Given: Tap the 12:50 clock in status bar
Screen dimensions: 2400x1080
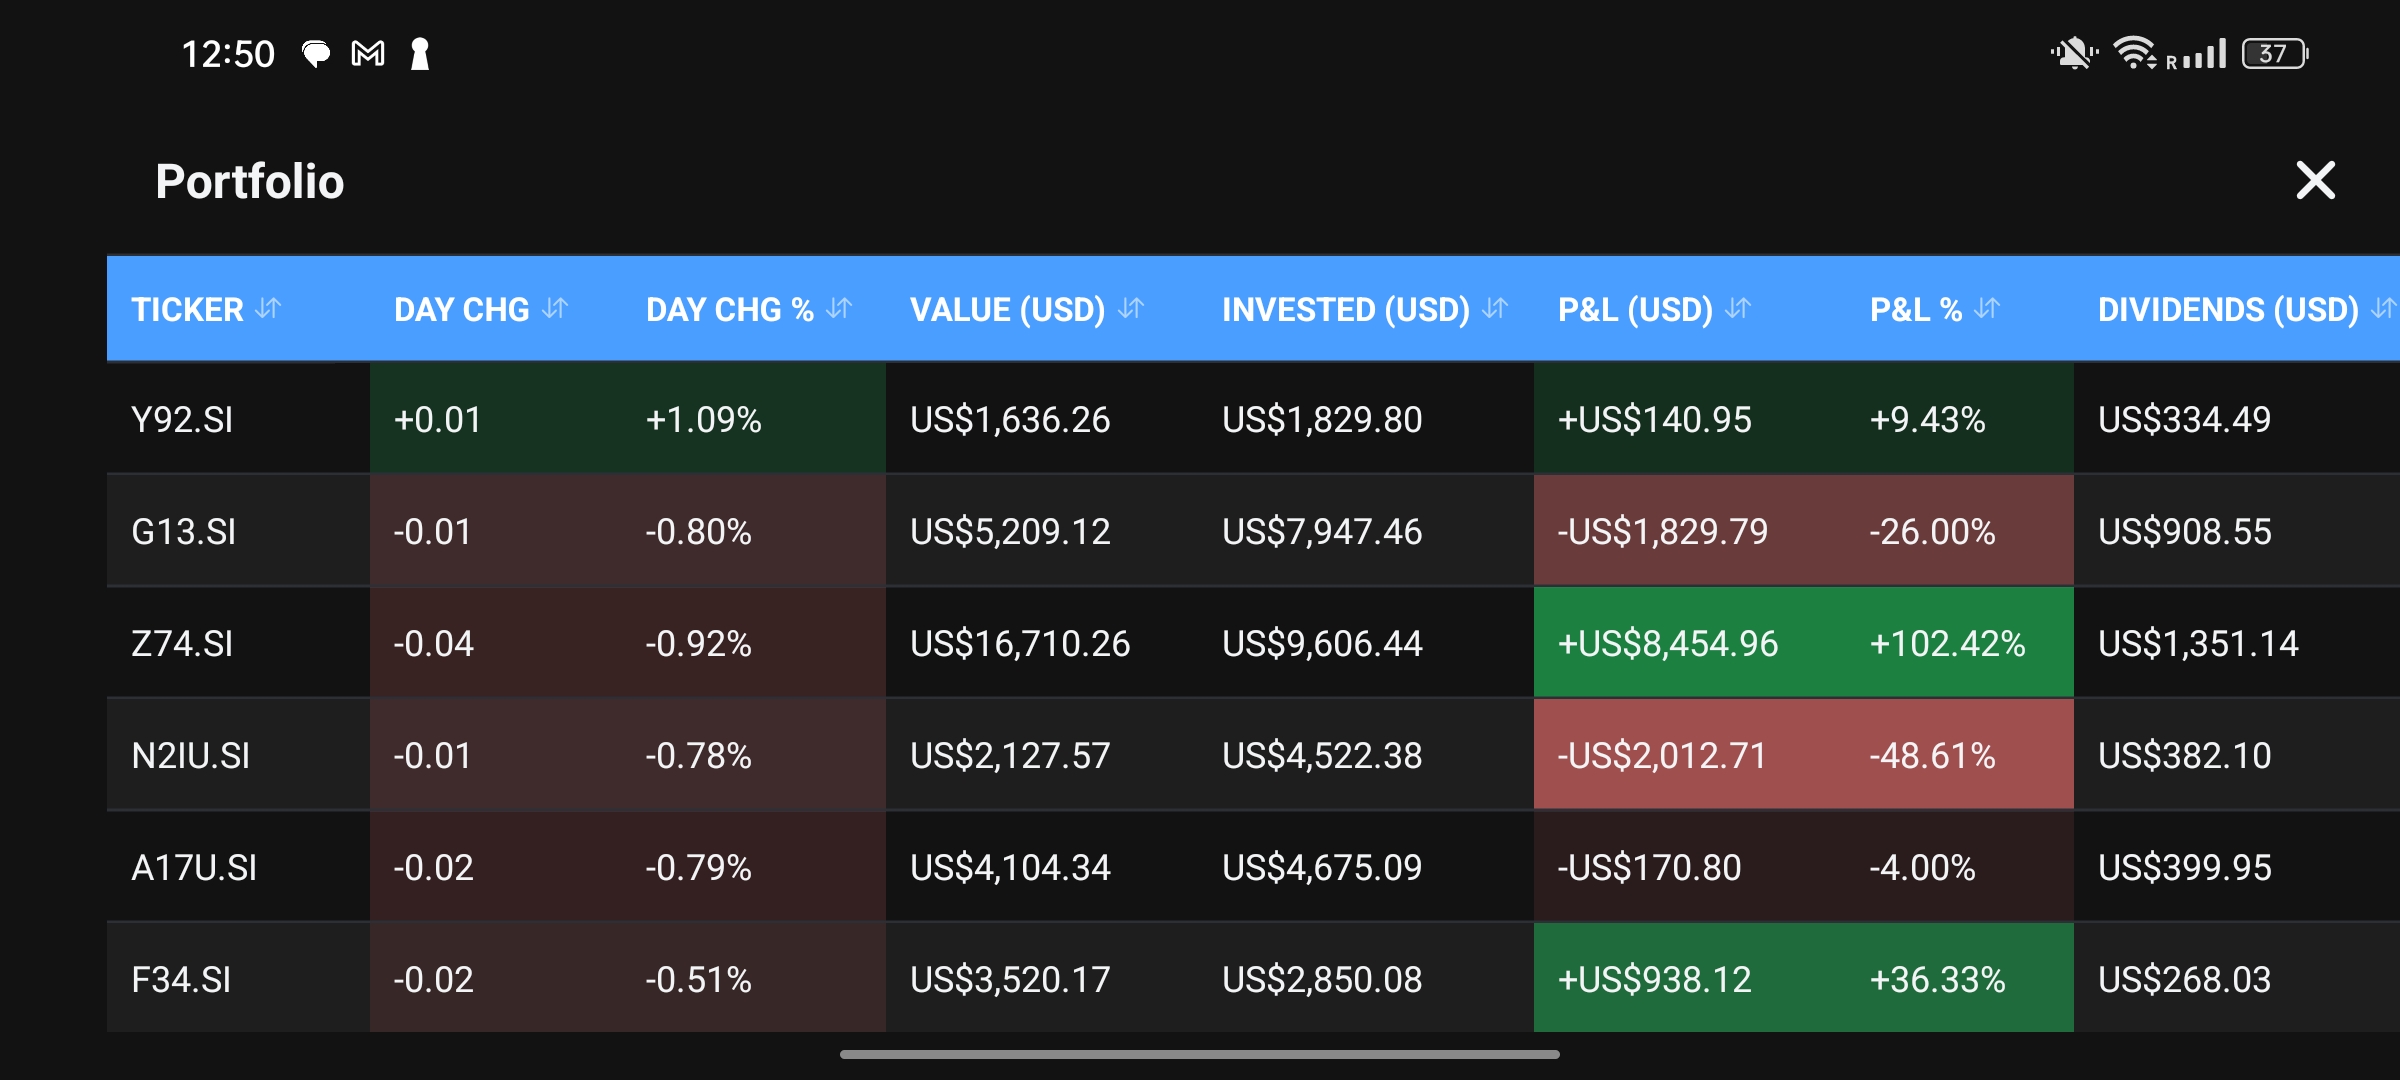Looking at the screenshot, I should 228,54.
